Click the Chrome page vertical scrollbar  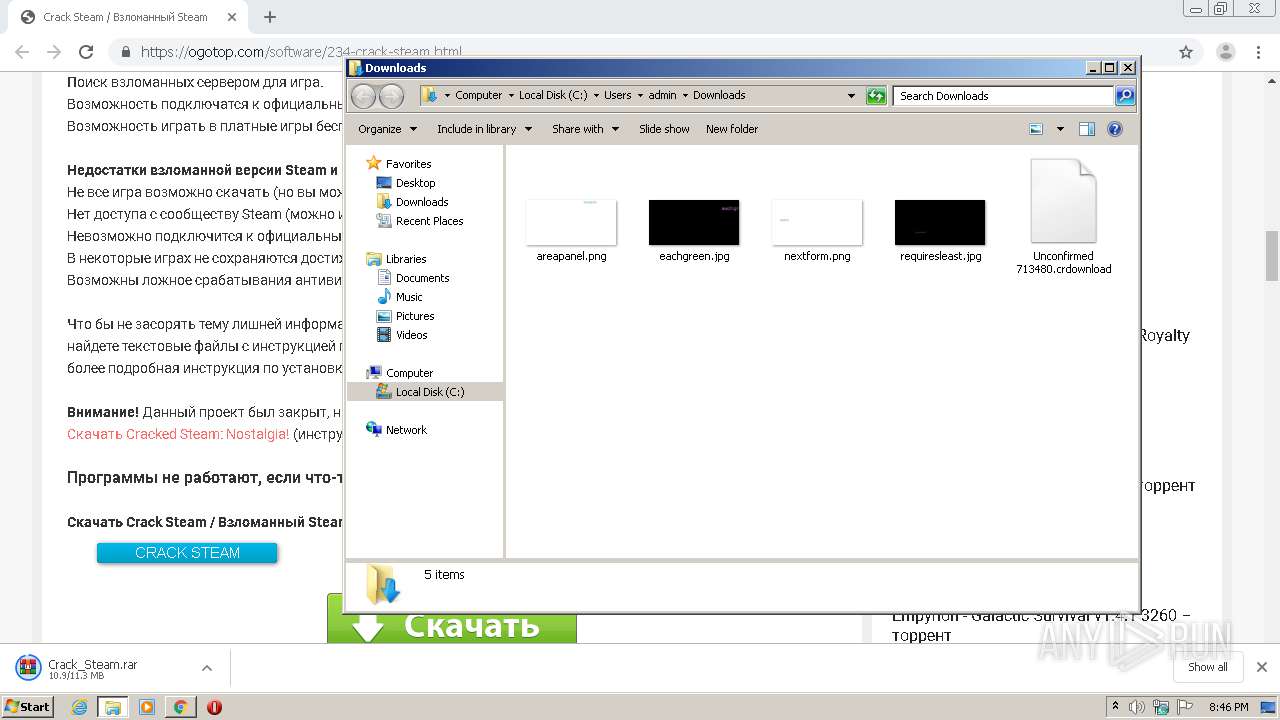coord(1272,257)
